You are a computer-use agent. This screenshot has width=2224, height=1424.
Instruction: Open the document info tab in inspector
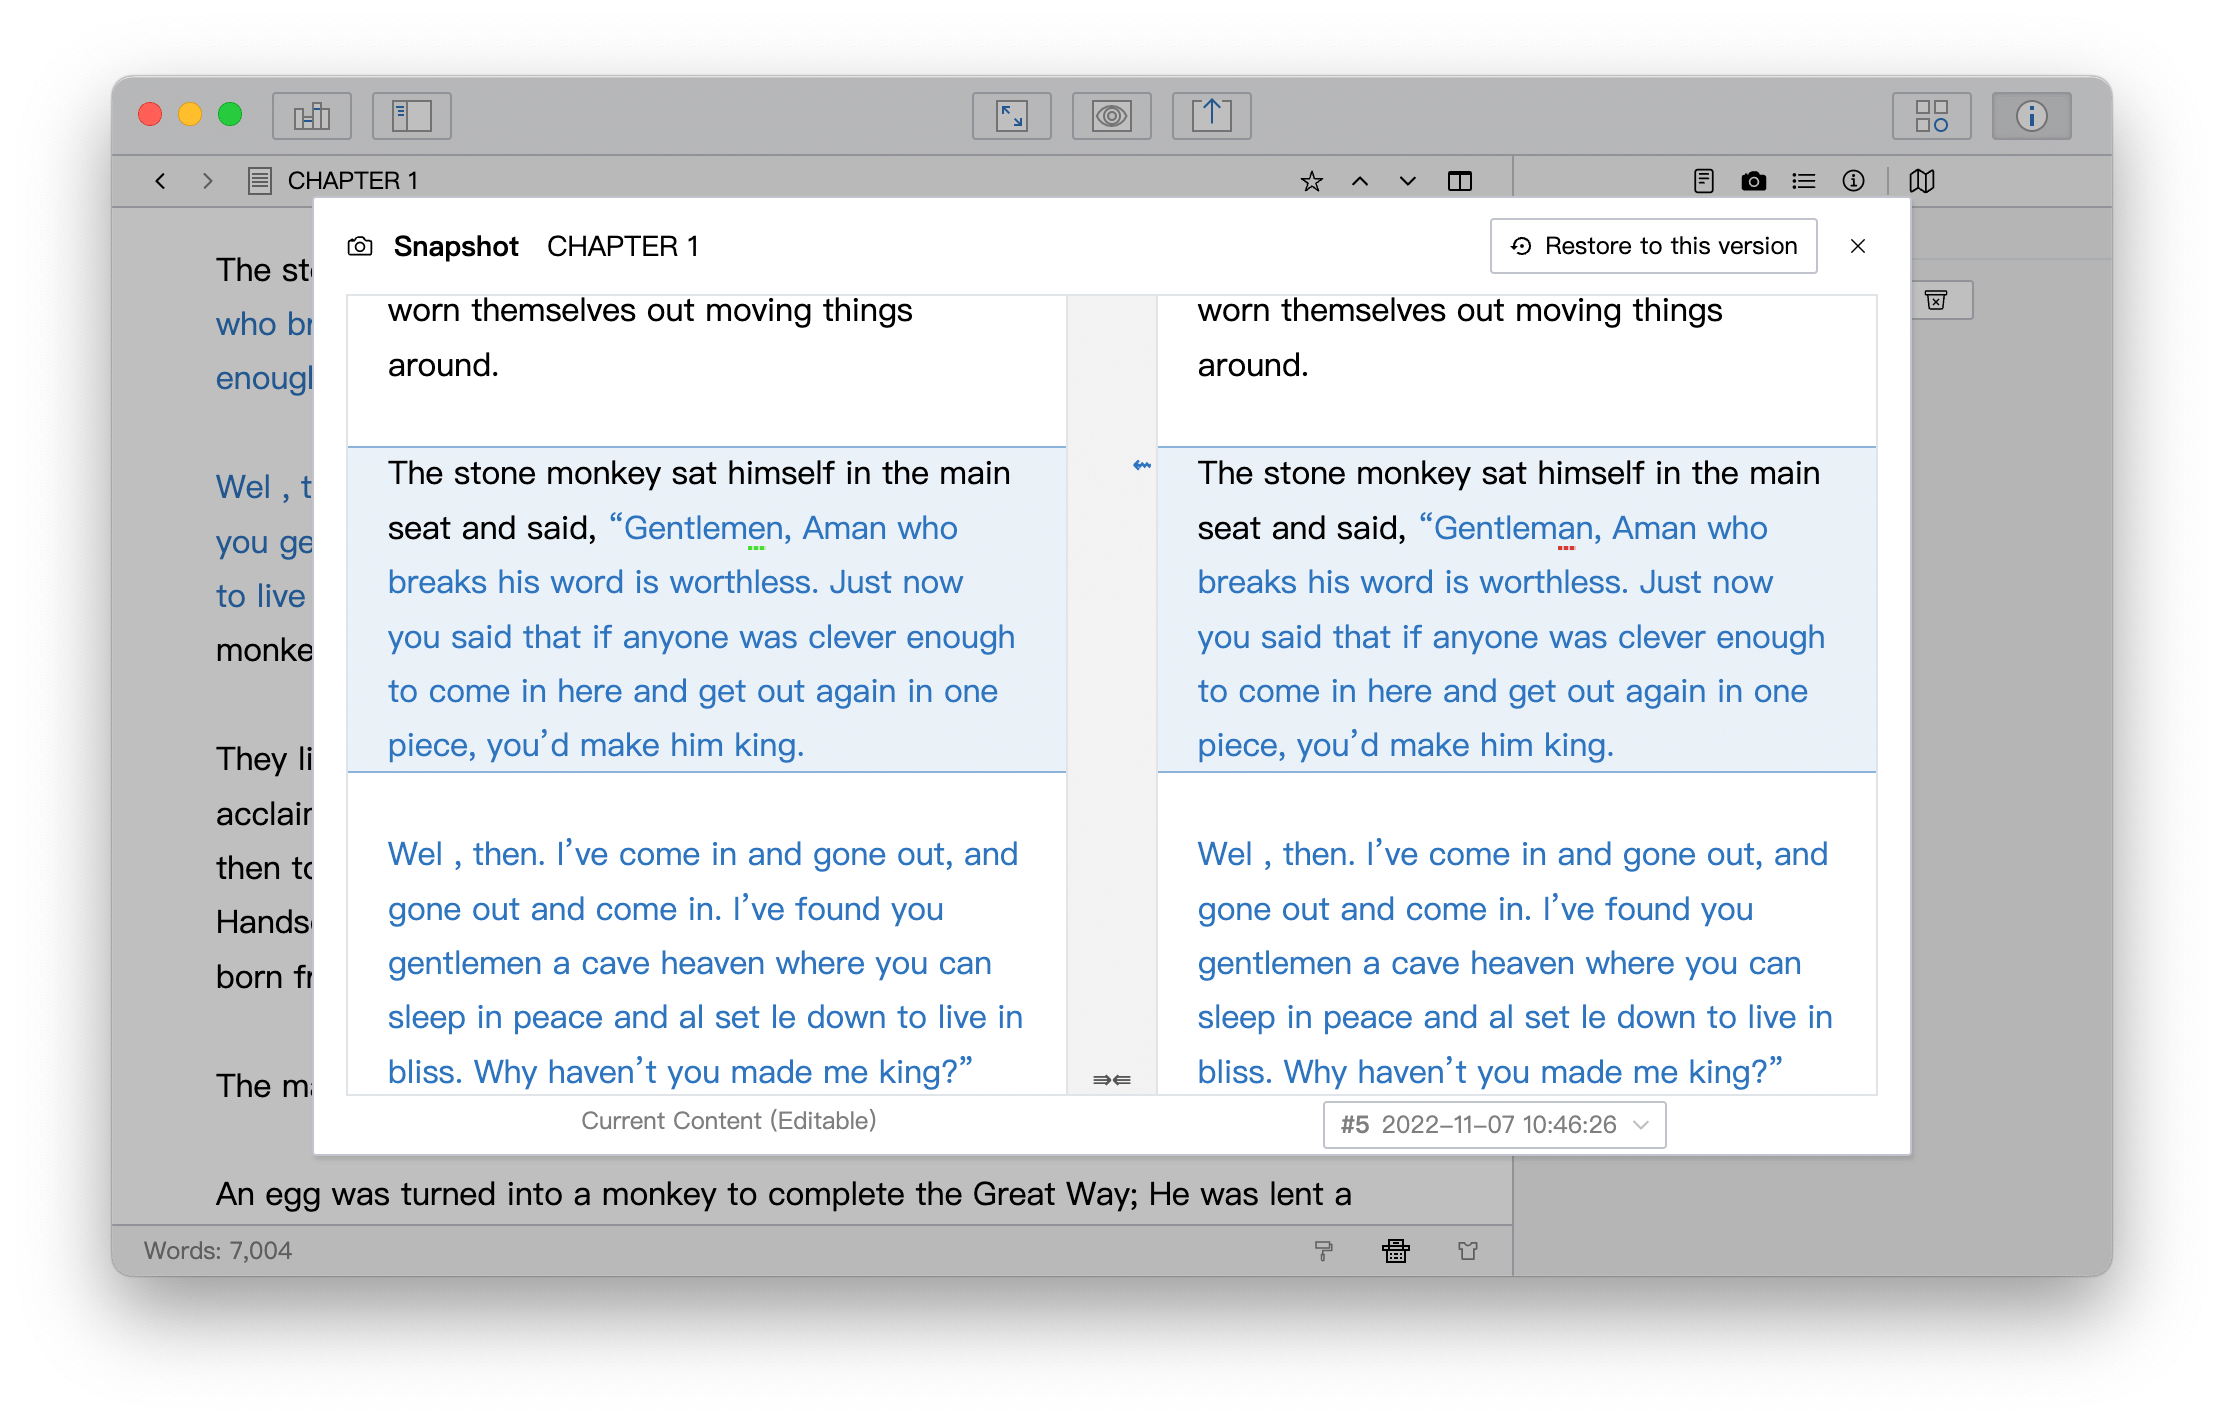pyautogui.click(x=1854, y=181)
